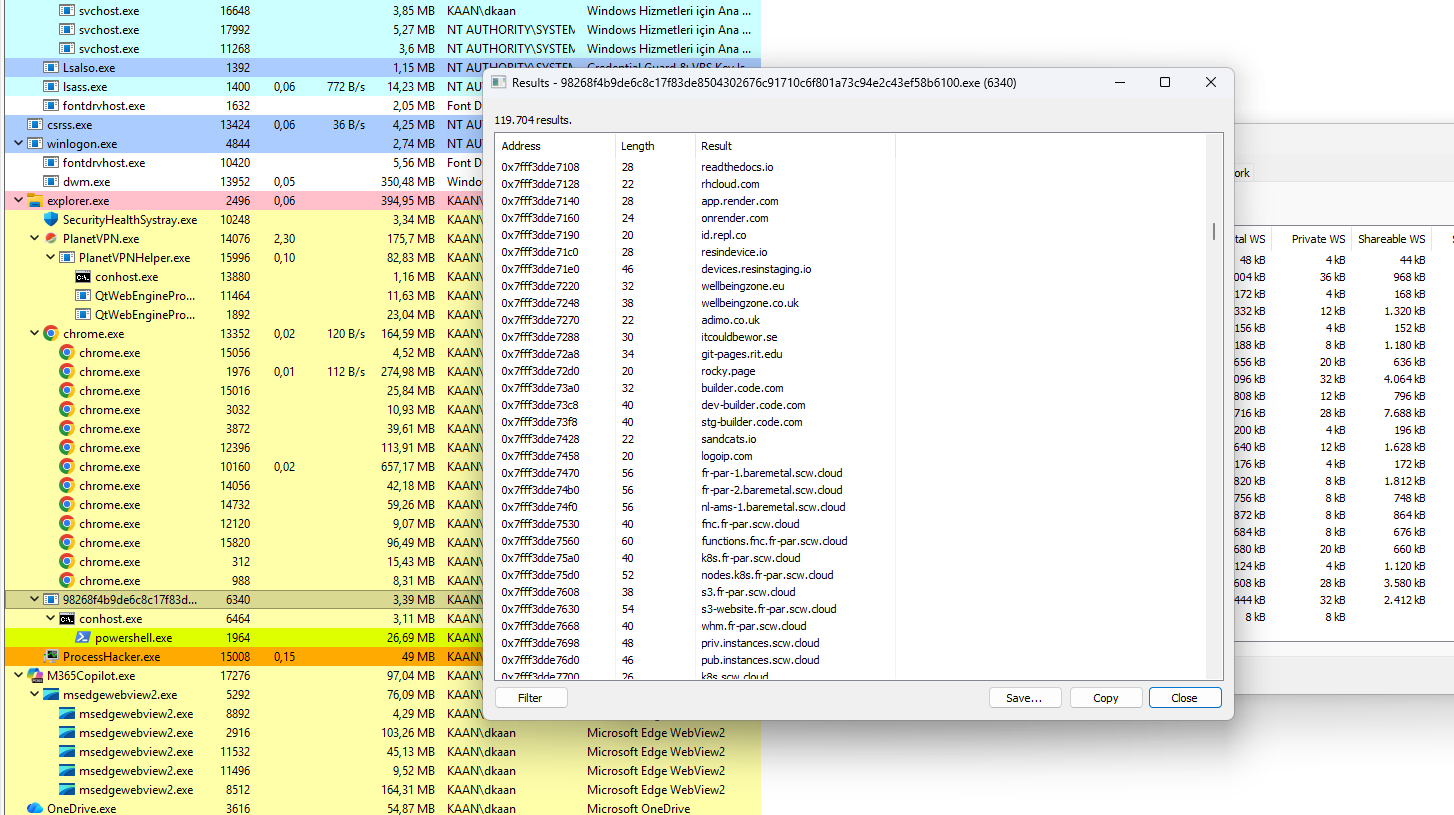Image resolution: width=1454 pixels, height=815 pixels.
Task: Collapse the explorer.exe tree node
Action: 18,200
